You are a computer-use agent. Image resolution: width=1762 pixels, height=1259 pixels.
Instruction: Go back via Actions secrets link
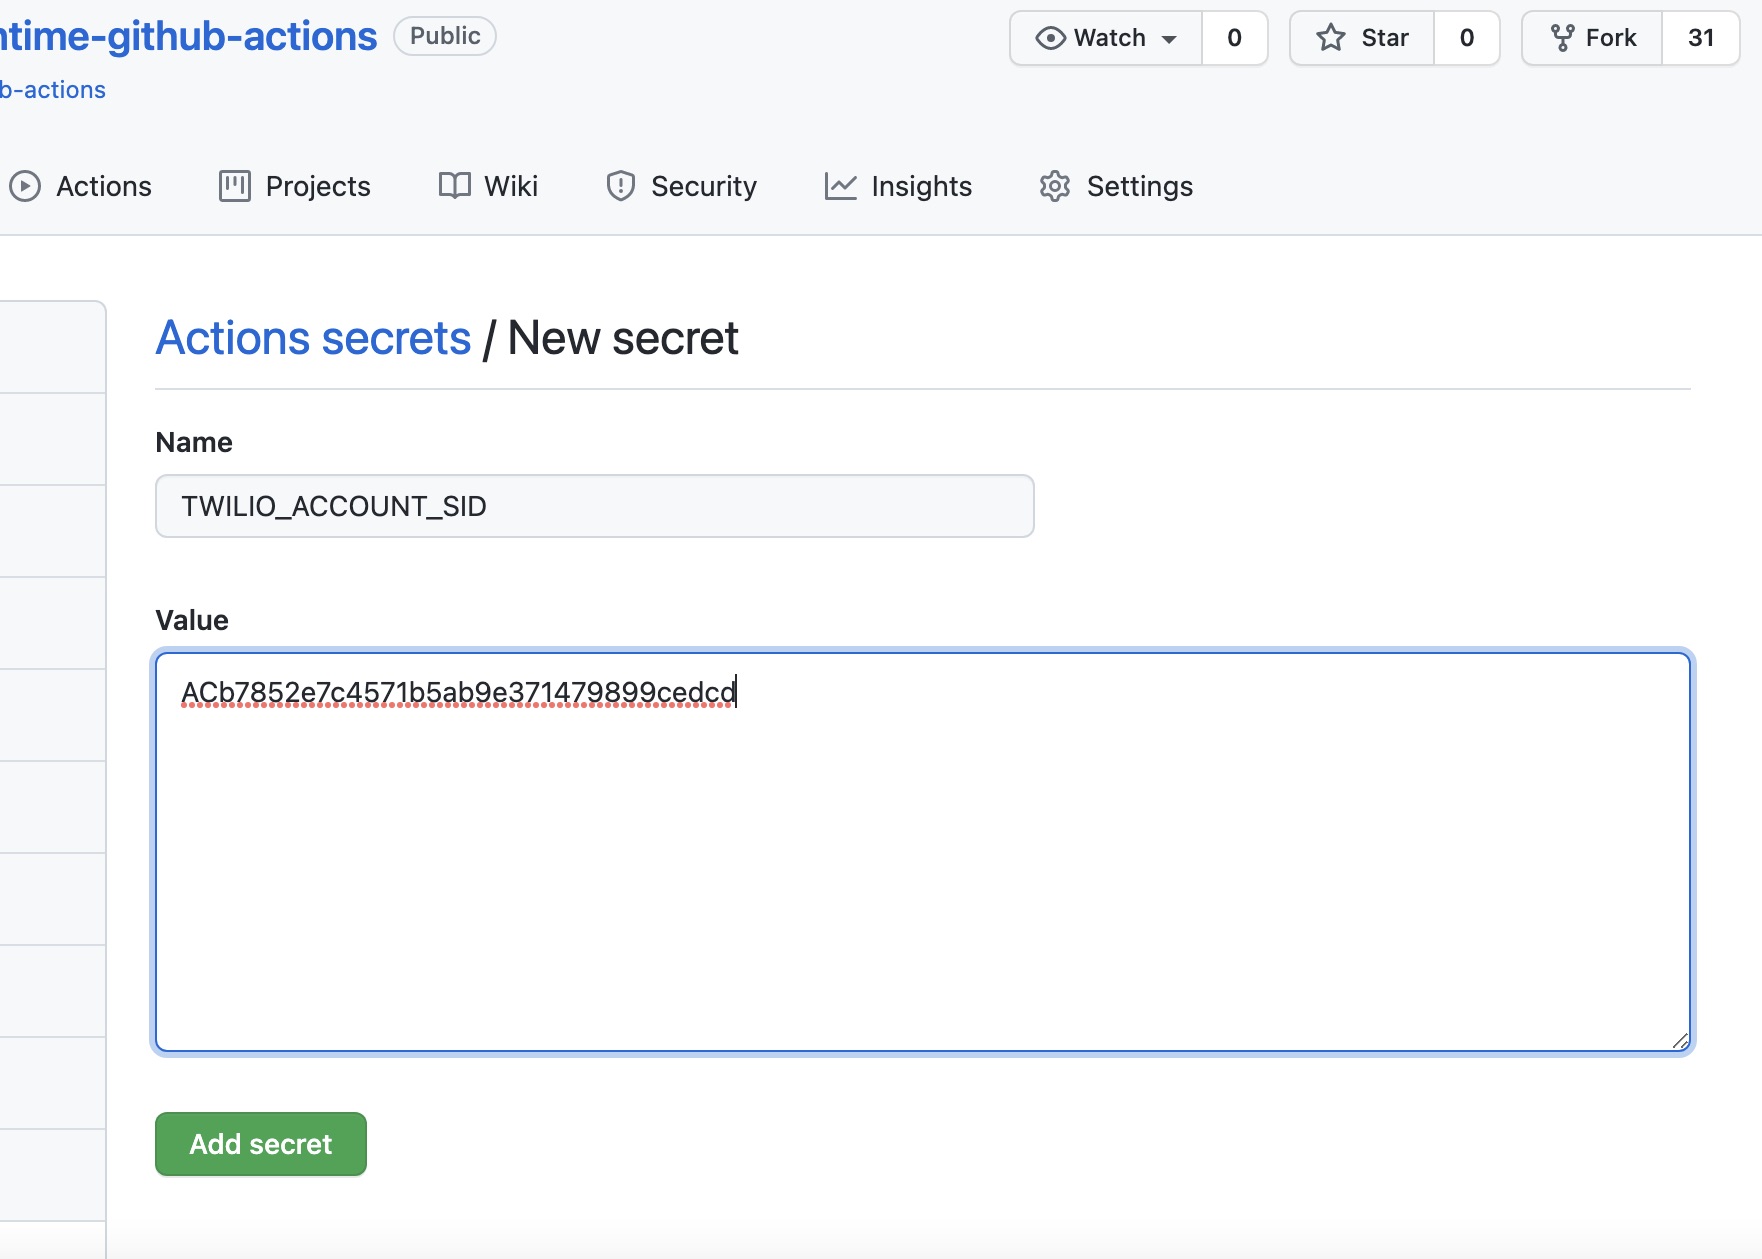coord(313,338)
